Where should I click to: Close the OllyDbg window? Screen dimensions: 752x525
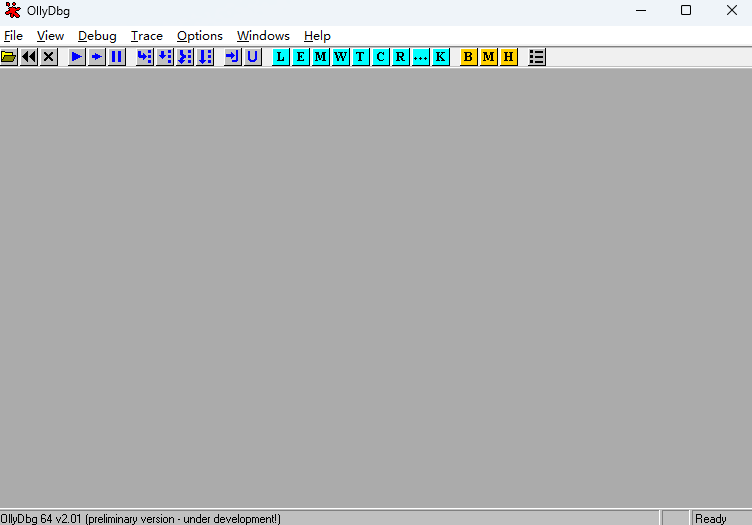pyautogui.click(x=731, y=11)
